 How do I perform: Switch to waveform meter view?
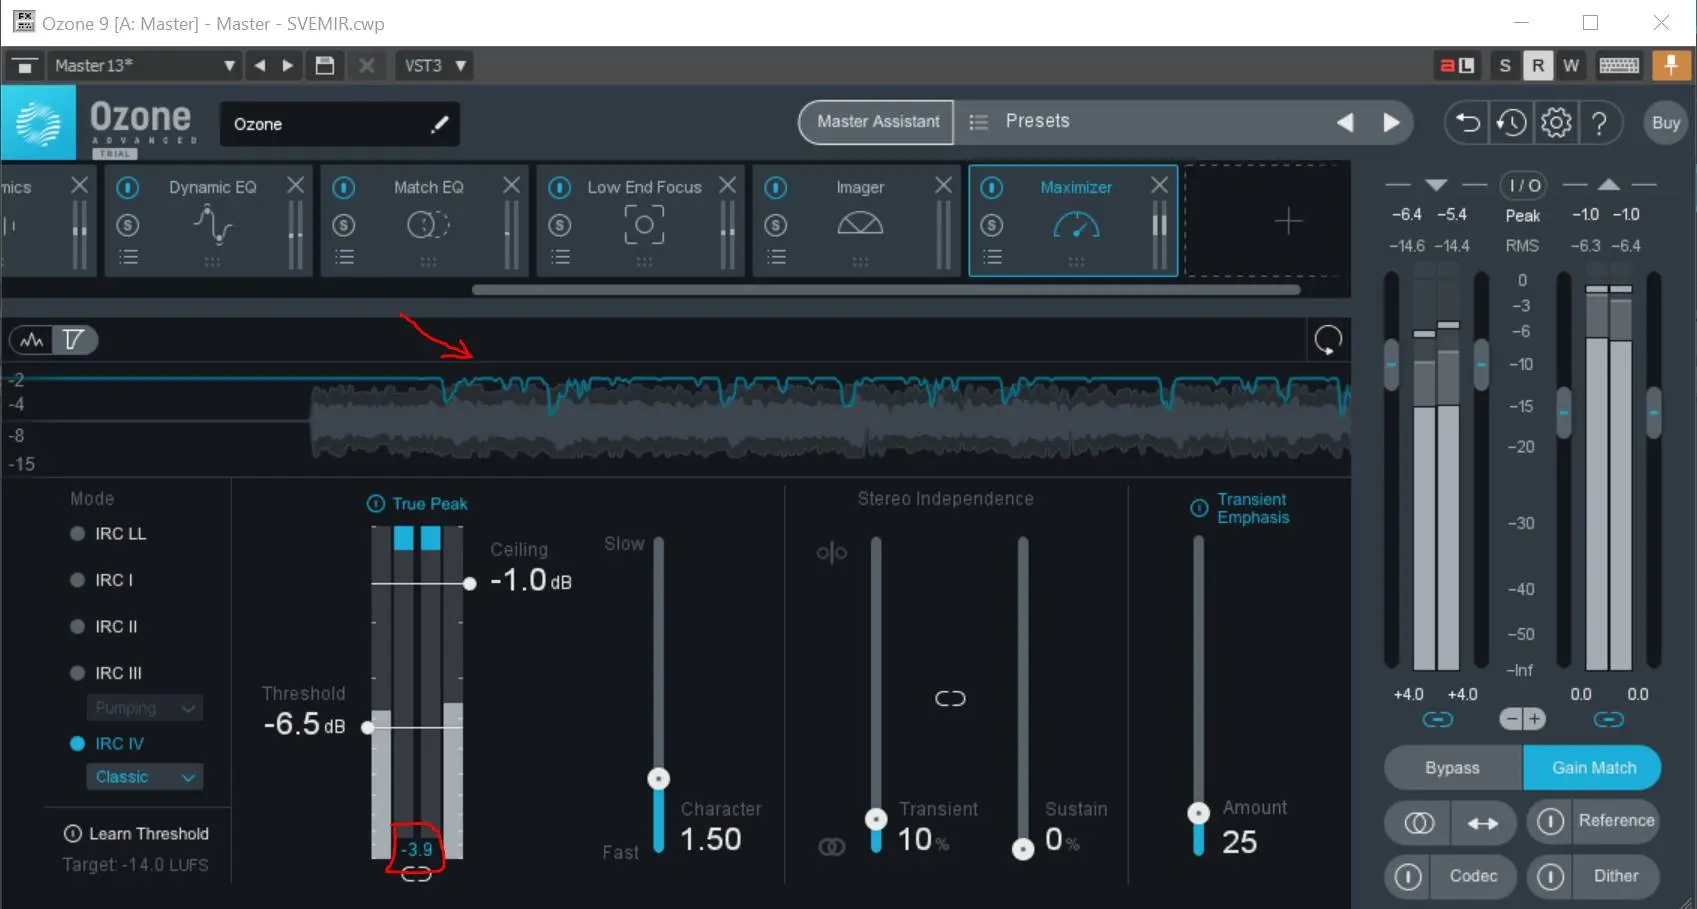pos(32,340)
